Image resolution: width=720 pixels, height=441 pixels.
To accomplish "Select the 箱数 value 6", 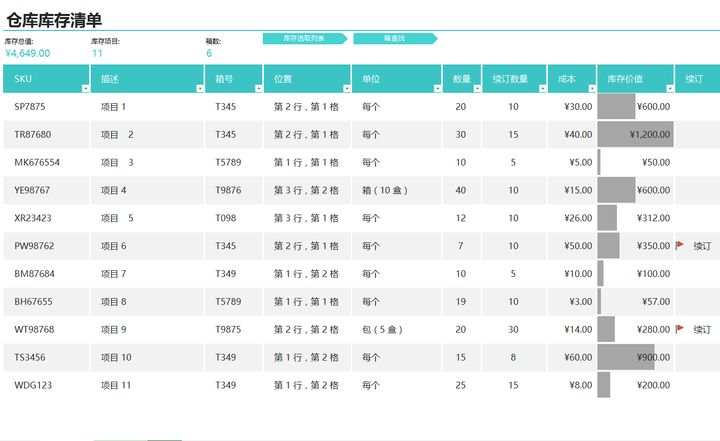I will tap(209, 53).
